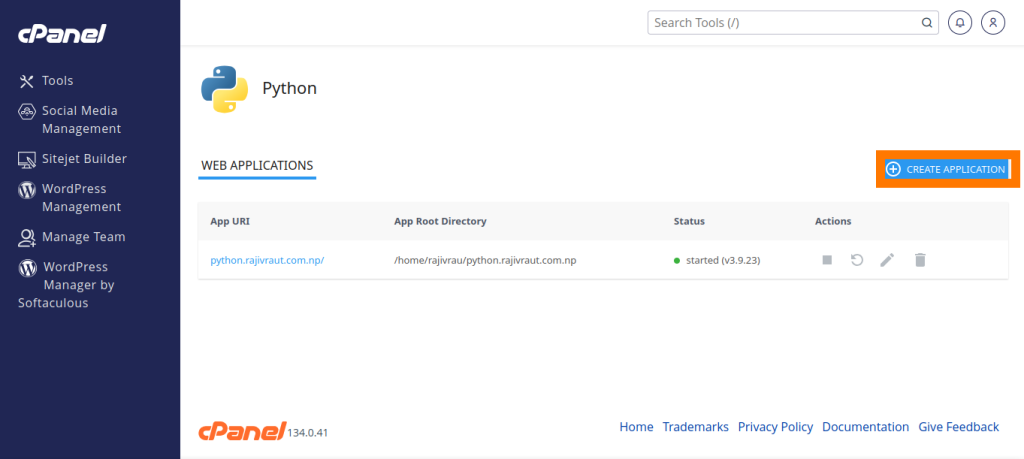Open WordPress Manager by Softaculous
Image resolution: width=1024 pixels, height=459 pixels.
65,285
